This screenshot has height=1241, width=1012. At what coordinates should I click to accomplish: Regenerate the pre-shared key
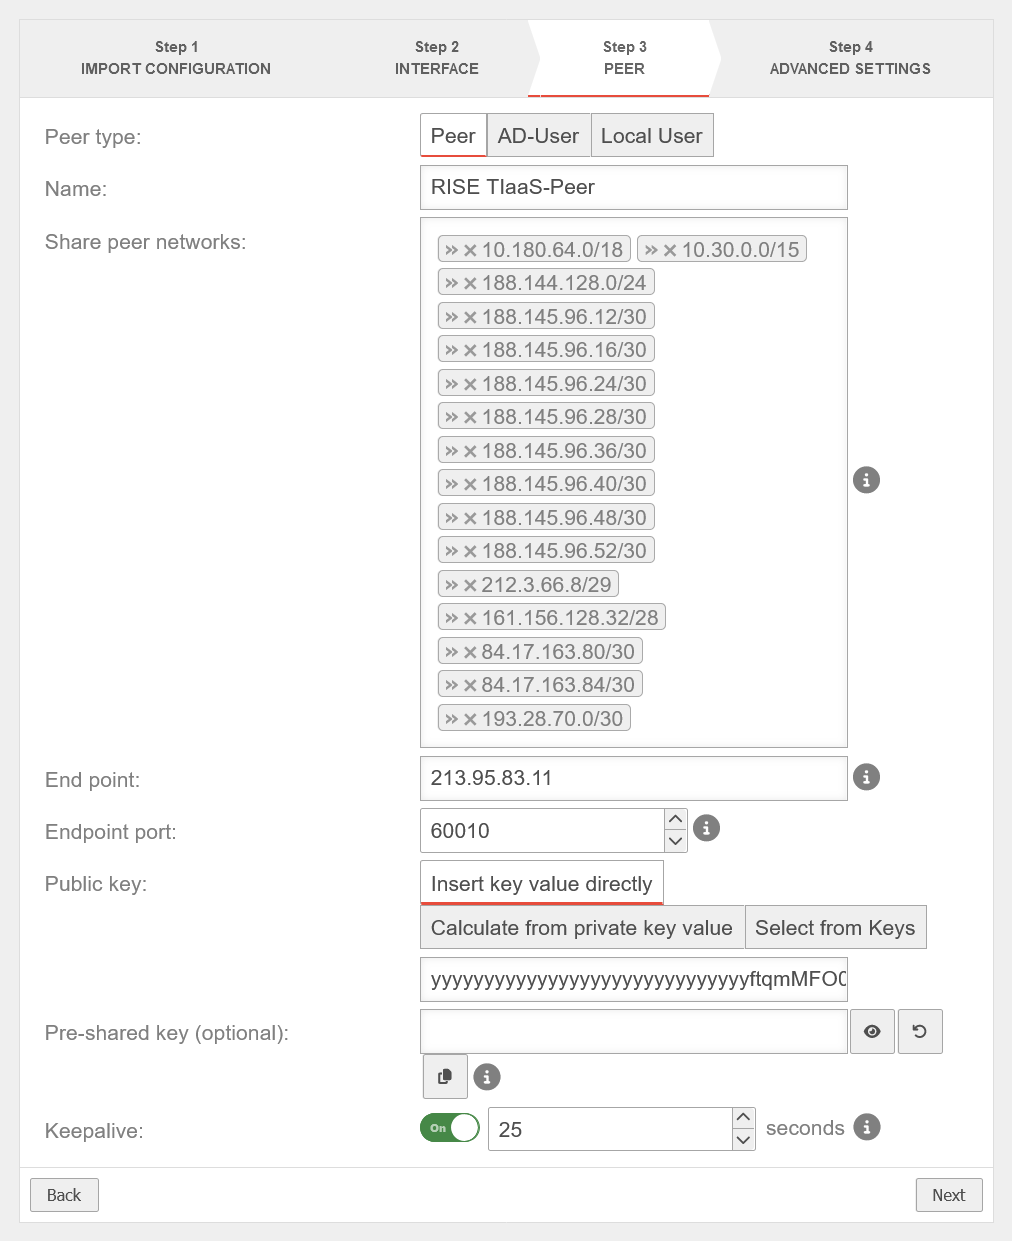pos(920,1031)
